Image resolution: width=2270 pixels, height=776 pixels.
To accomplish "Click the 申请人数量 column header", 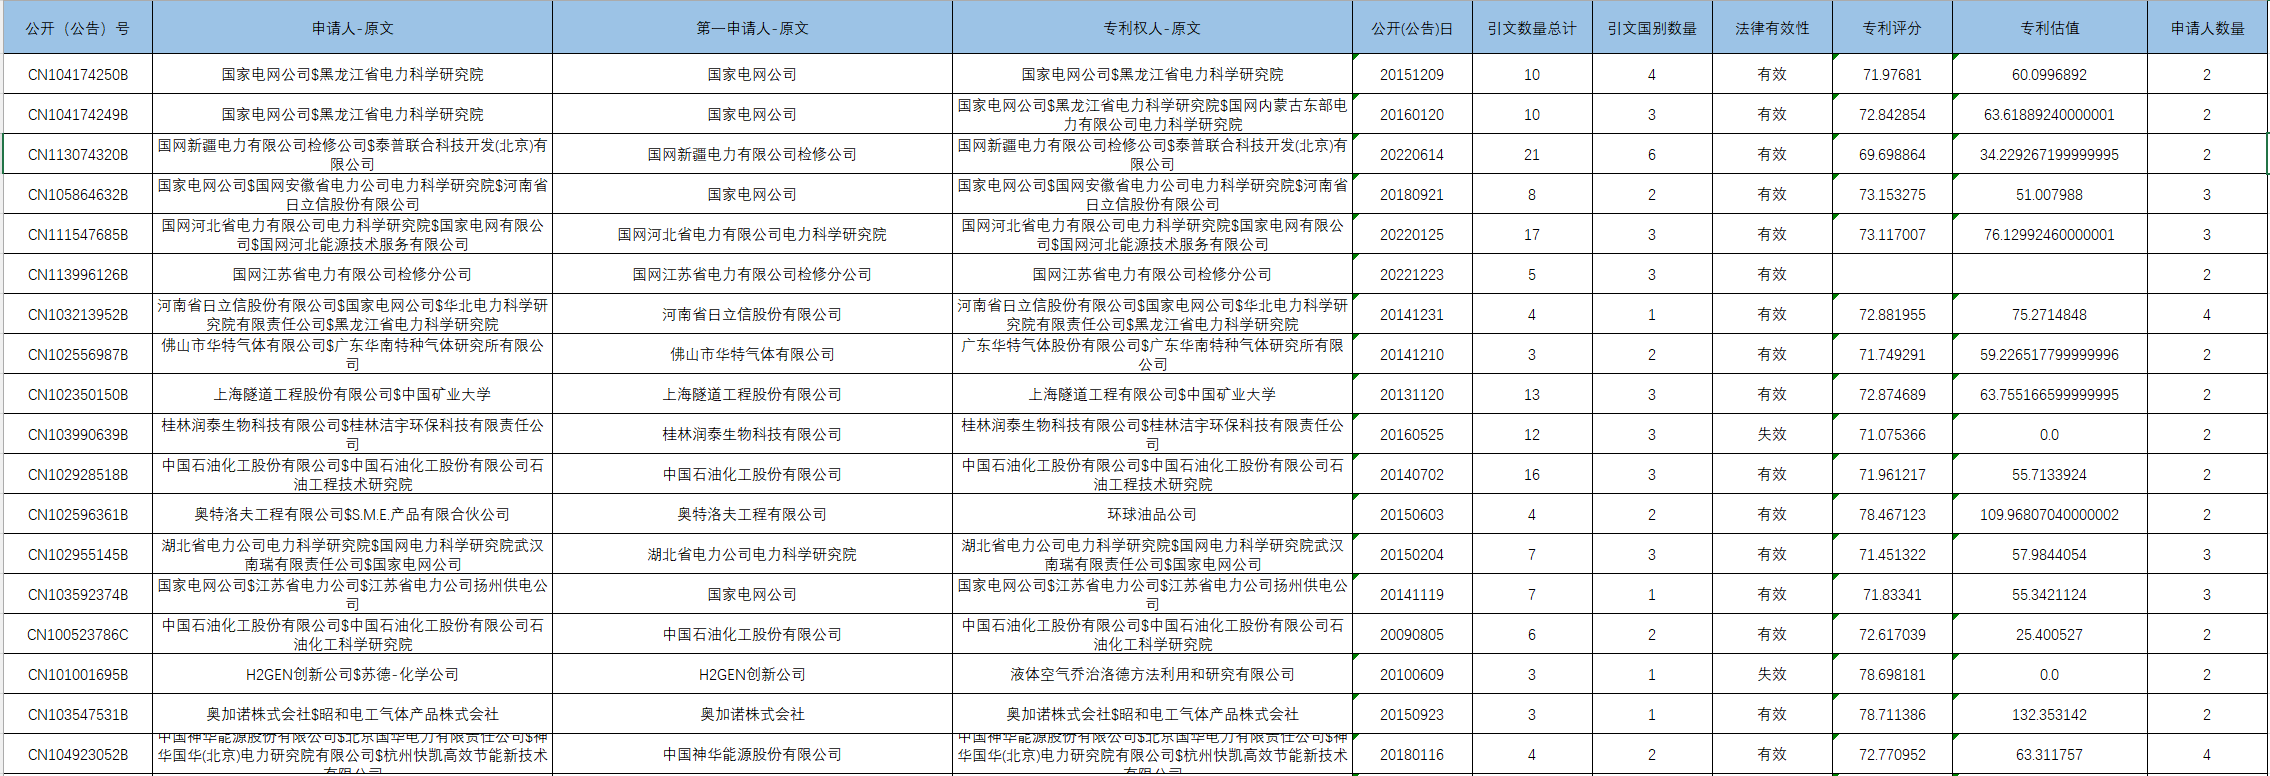I will tap(2207, 28).
